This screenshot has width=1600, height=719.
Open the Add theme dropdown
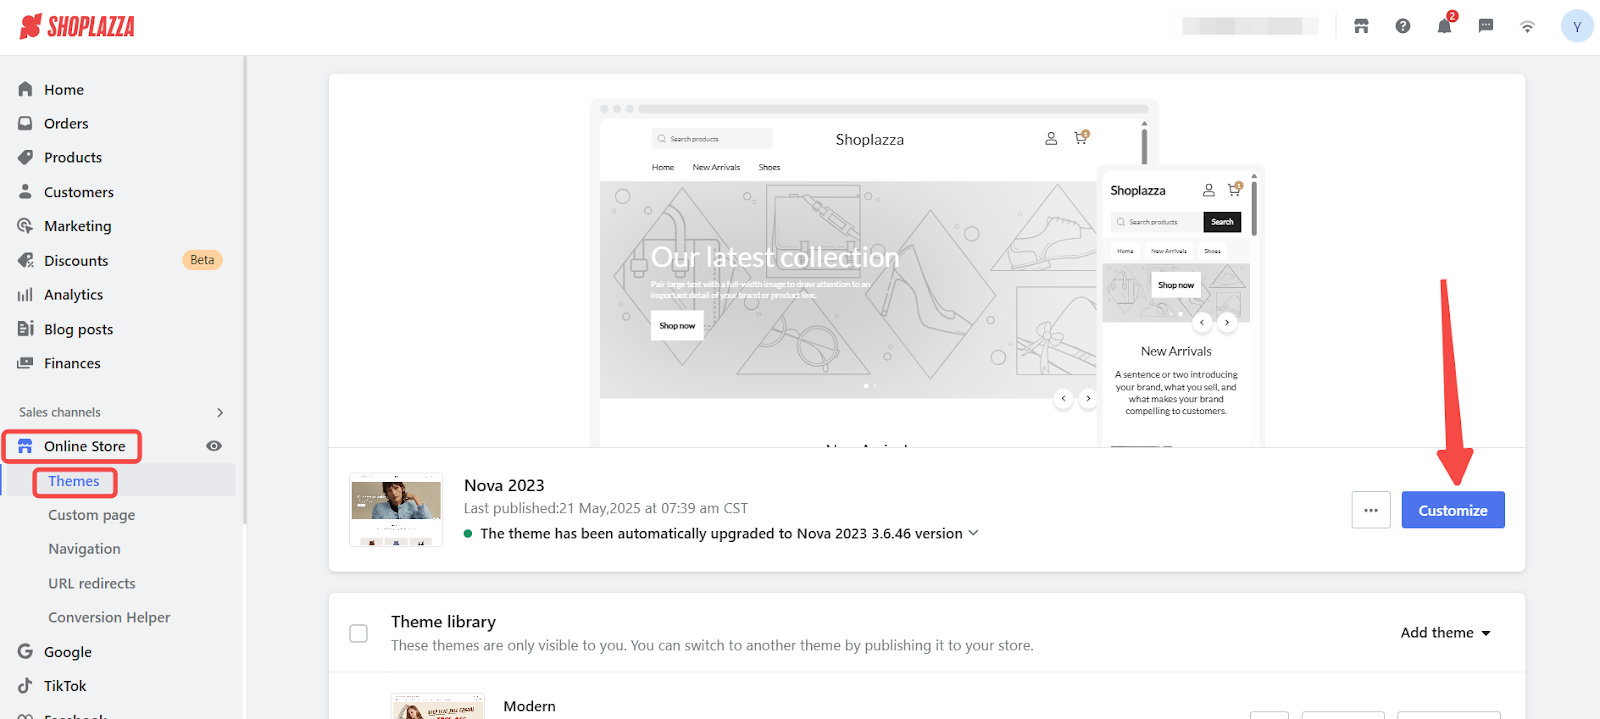coord(1445,632)
